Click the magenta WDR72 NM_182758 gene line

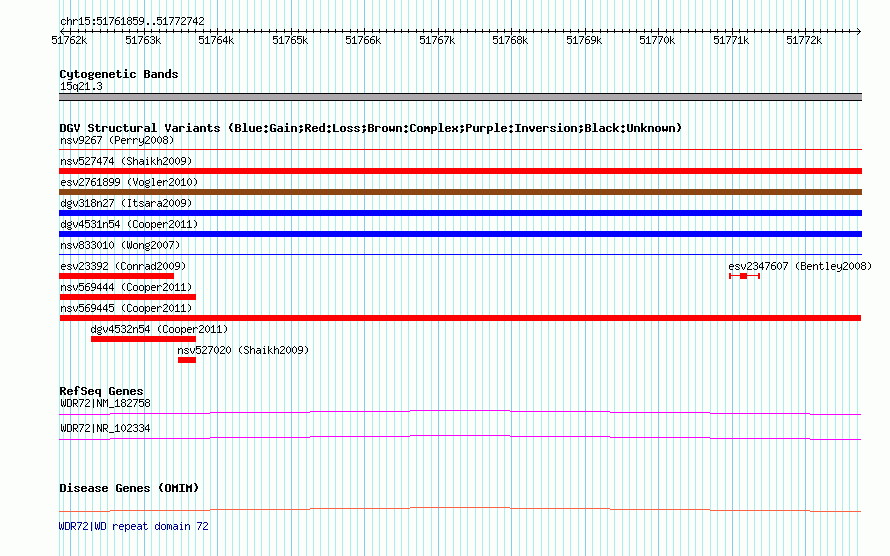tap(460, 412)
